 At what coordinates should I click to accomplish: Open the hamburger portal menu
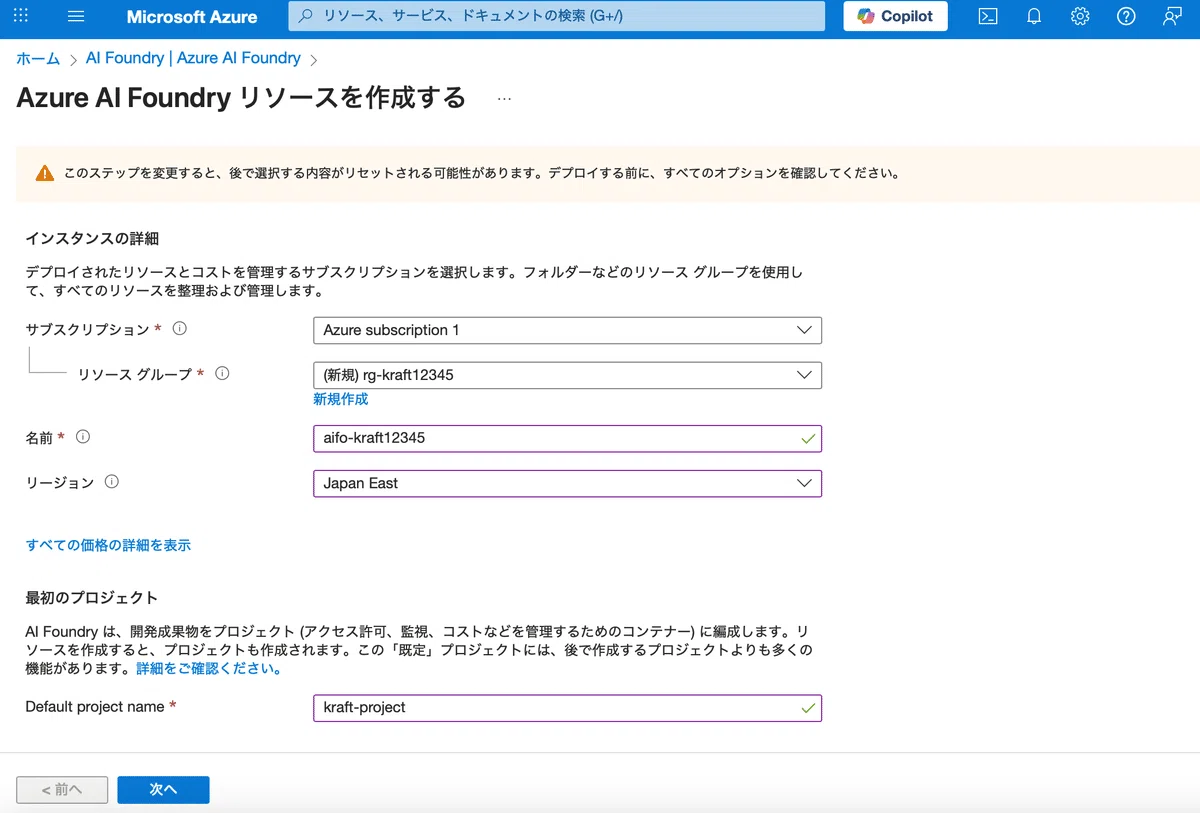click(x=76, y=16)
